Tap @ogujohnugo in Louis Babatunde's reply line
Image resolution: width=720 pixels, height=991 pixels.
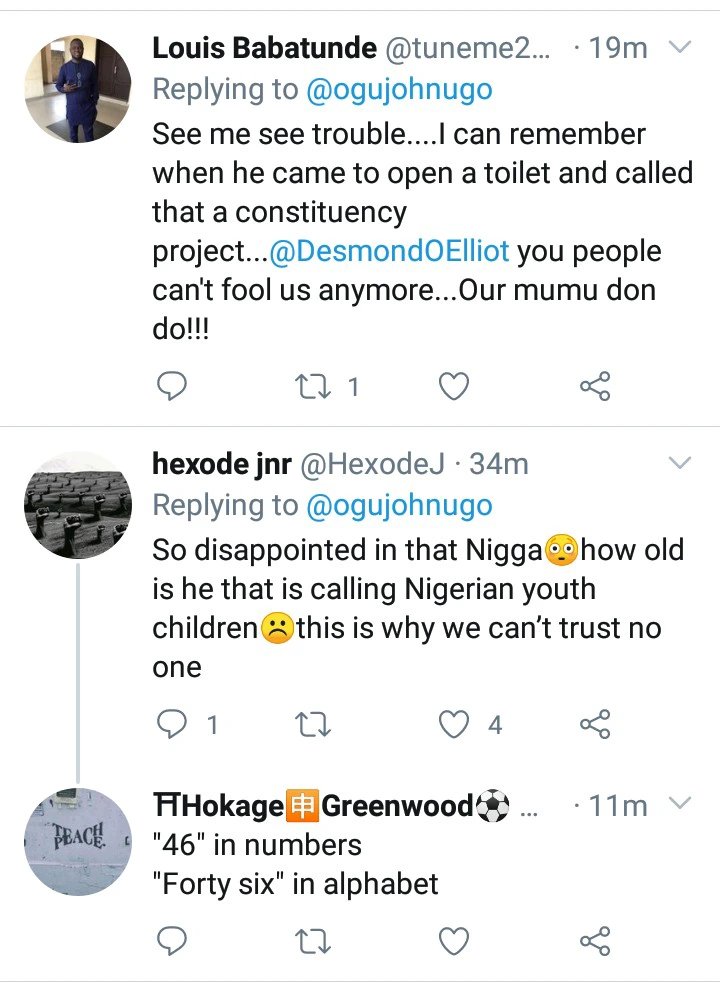(400, 90)
